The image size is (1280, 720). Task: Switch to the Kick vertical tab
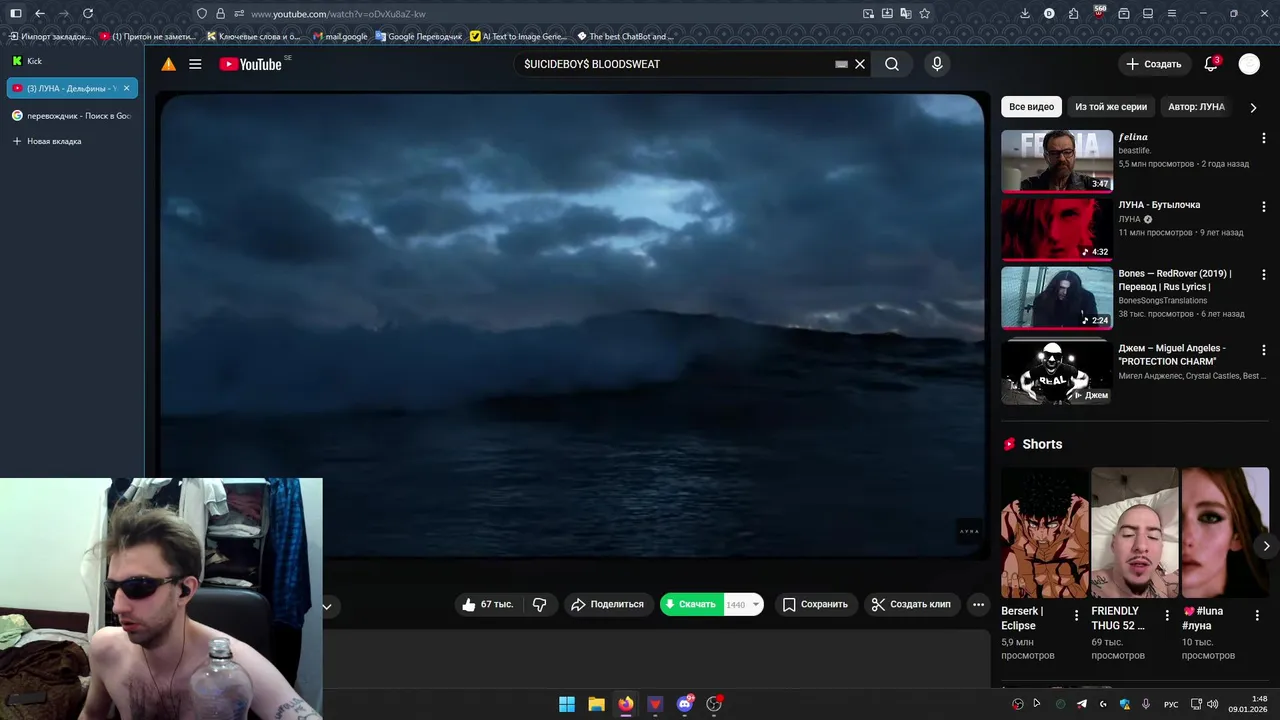[x=72, y=61]
